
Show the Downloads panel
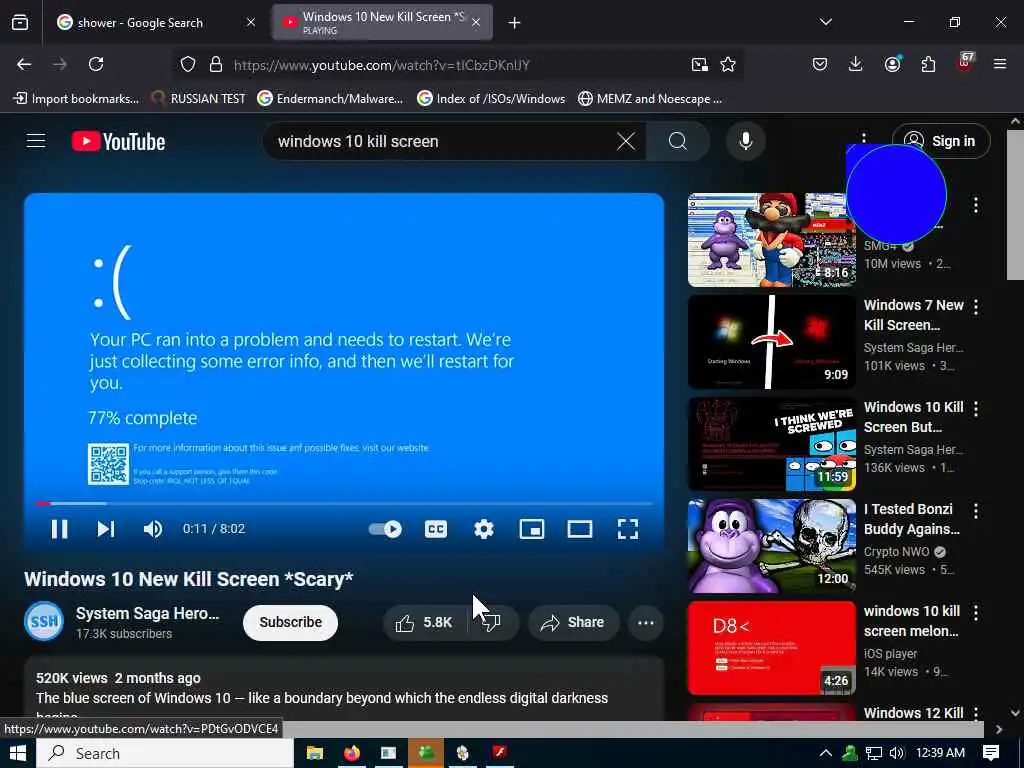pyautogui.click(x=856, y=64)
